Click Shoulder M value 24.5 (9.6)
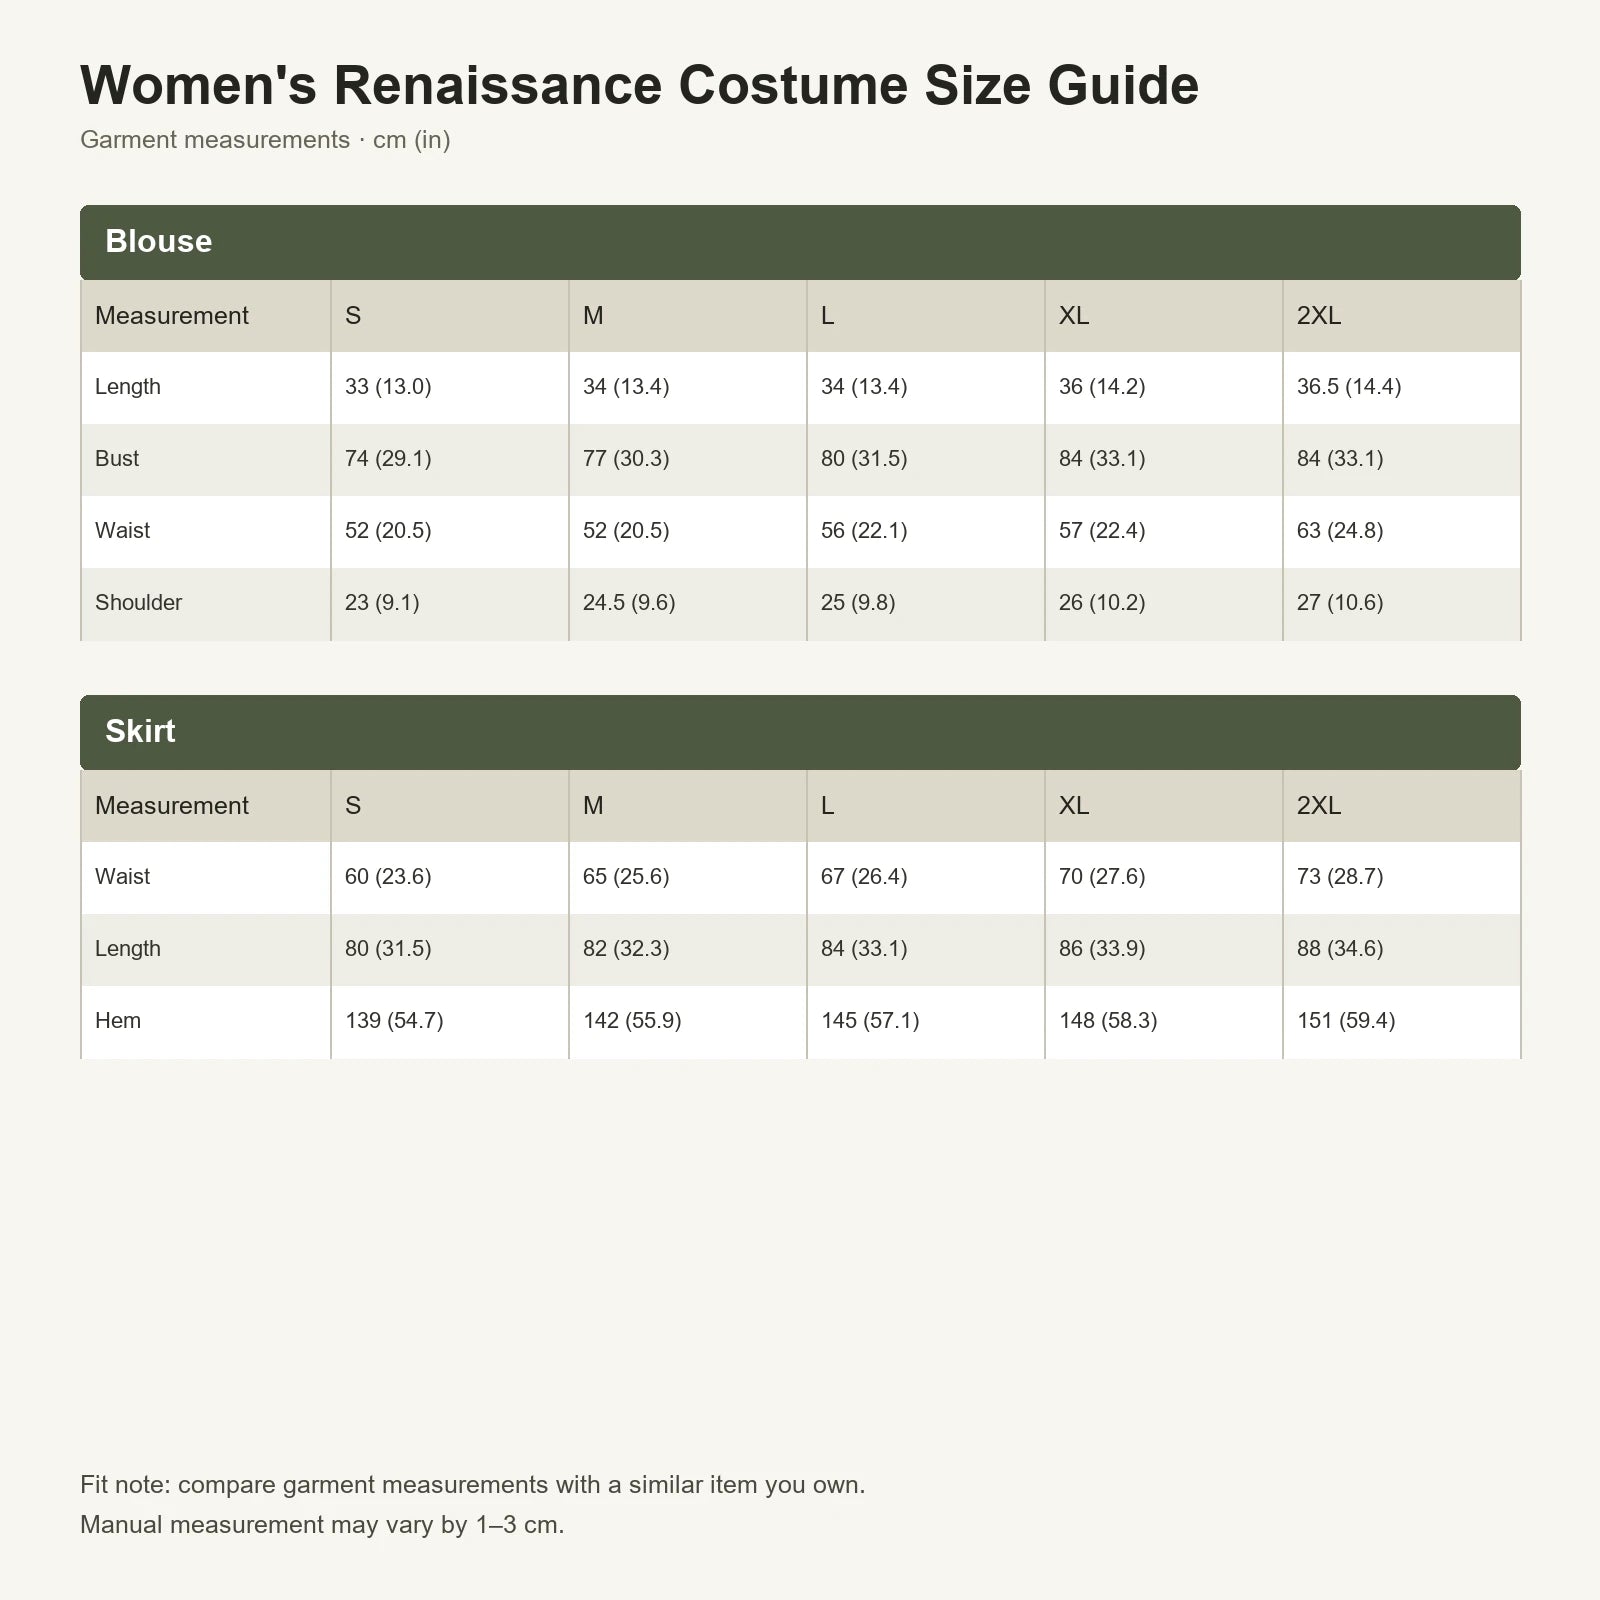1600x1600 pixels. coord(629,603)
